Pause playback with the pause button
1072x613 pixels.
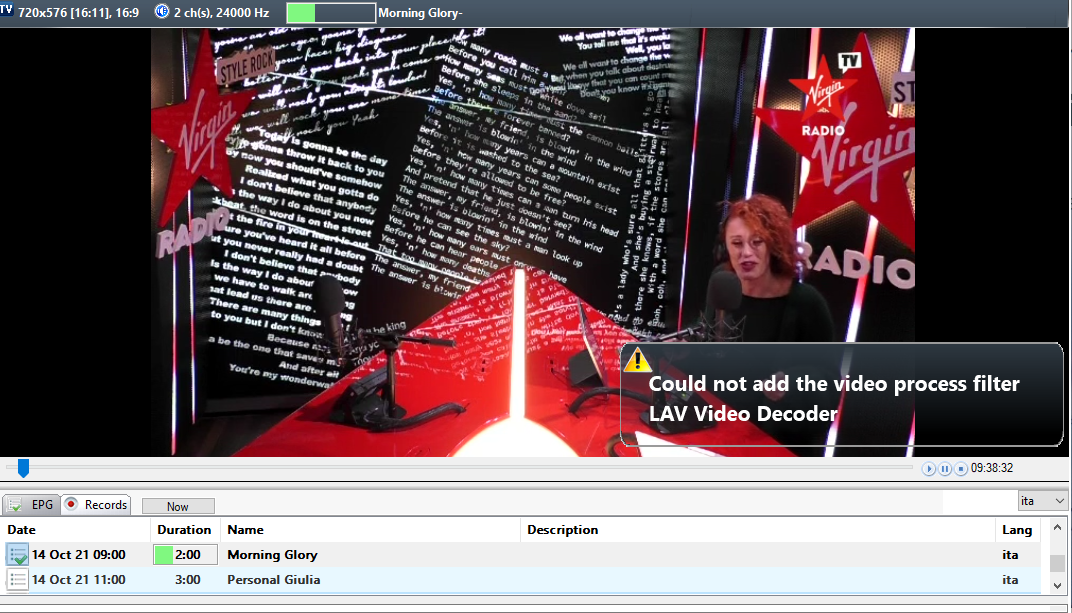pos(945,469)
